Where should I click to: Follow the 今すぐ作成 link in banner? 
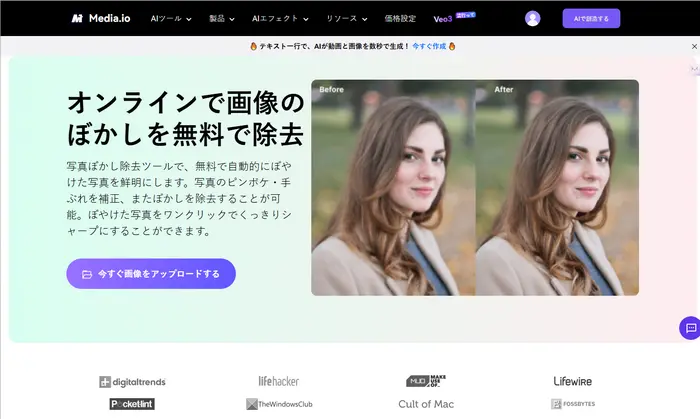[429, 46]
